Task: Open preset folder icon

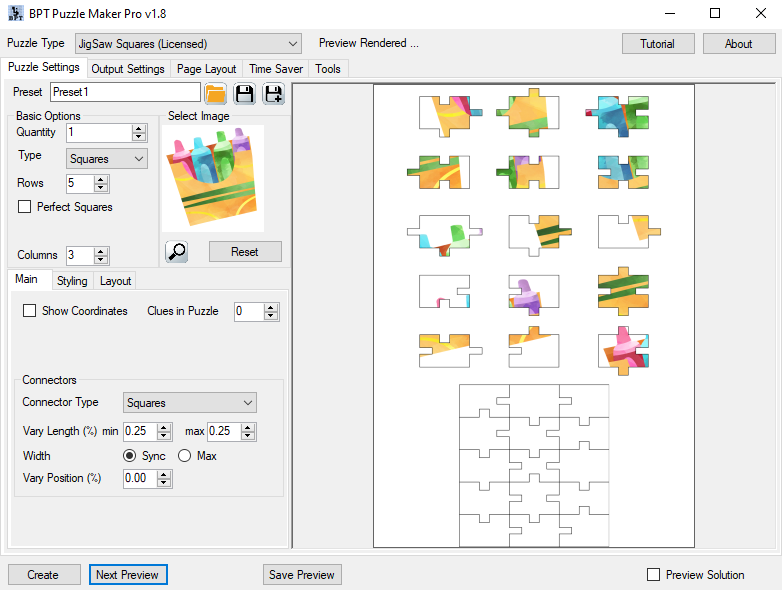Action: 215,93
